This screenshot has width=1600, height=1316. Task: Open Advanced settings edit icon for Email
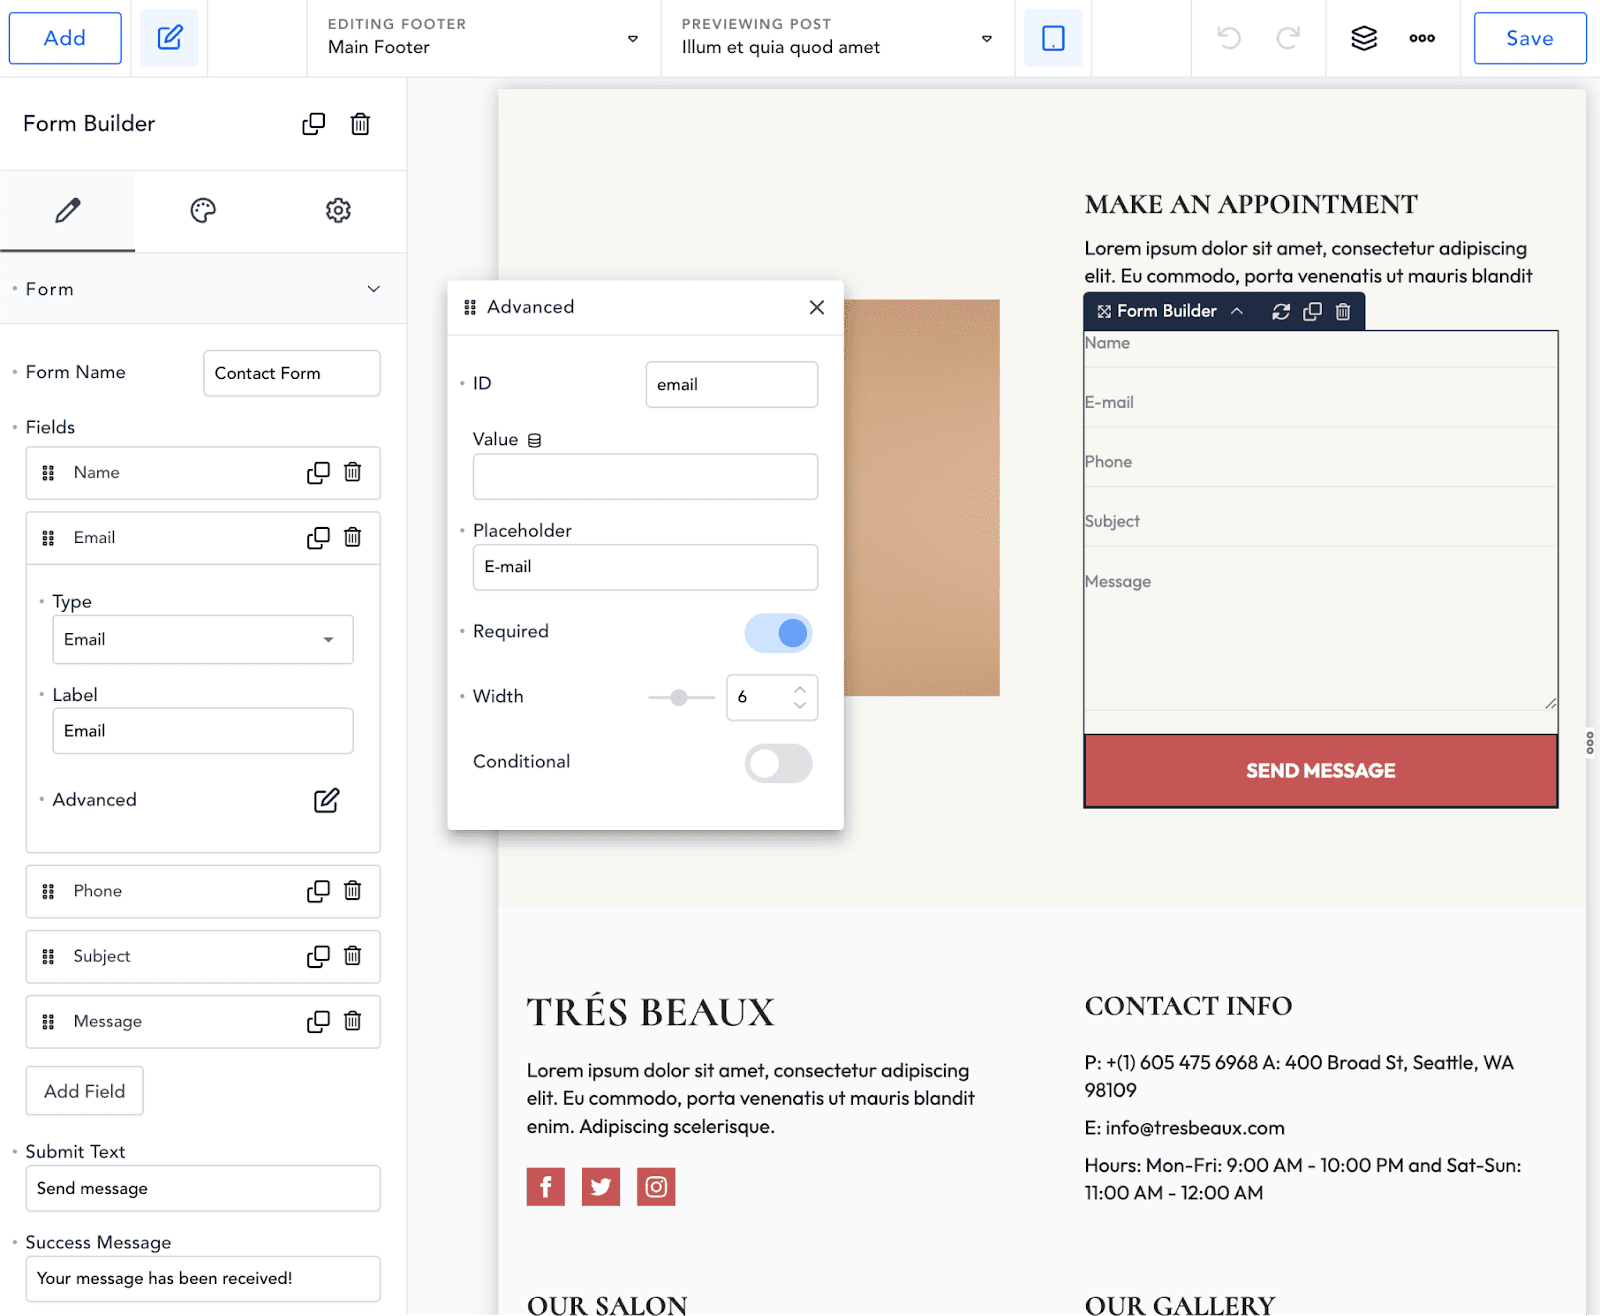pos(326,800)
